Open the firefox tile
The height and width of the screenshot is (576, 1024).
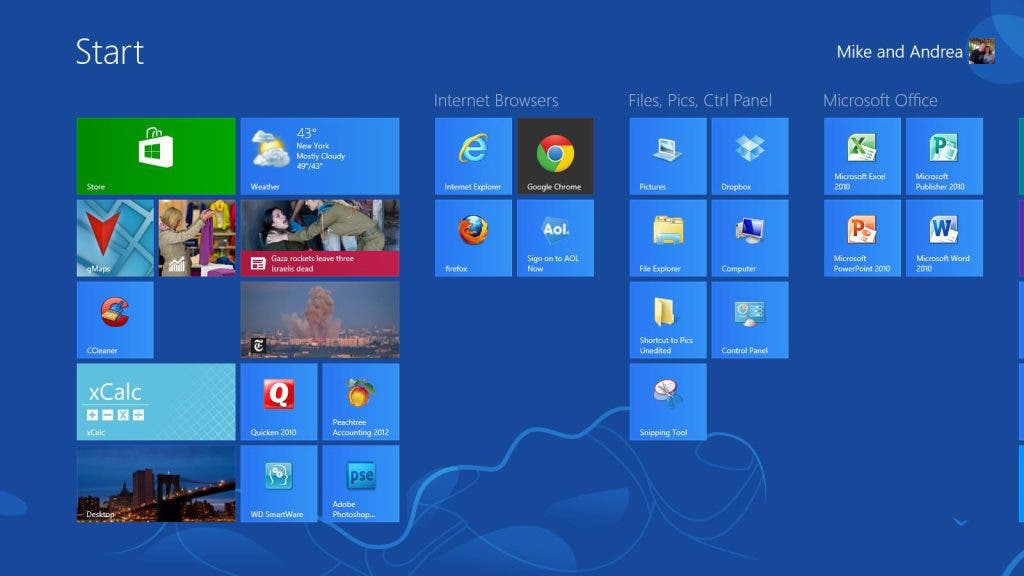473,238
